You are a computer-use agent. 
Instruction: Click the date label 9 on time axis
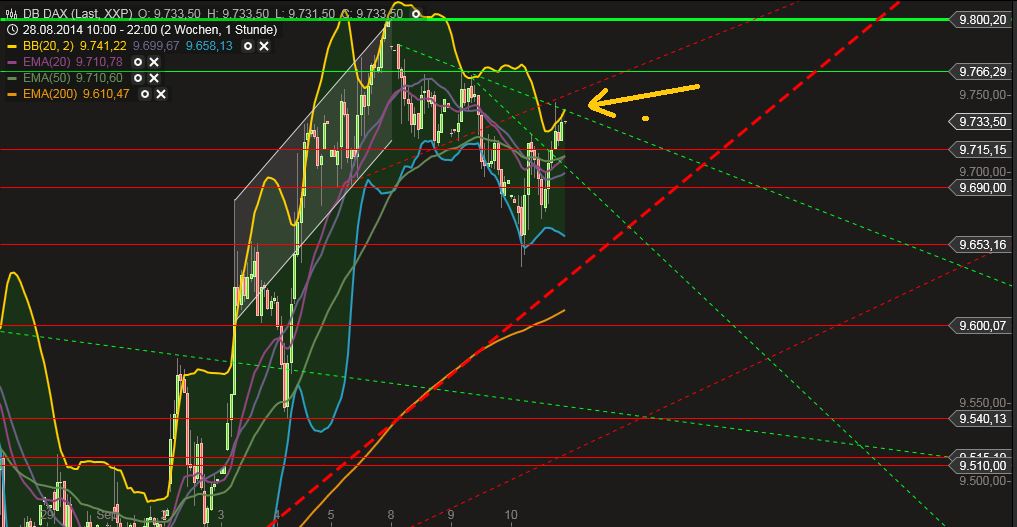point(451,515)
